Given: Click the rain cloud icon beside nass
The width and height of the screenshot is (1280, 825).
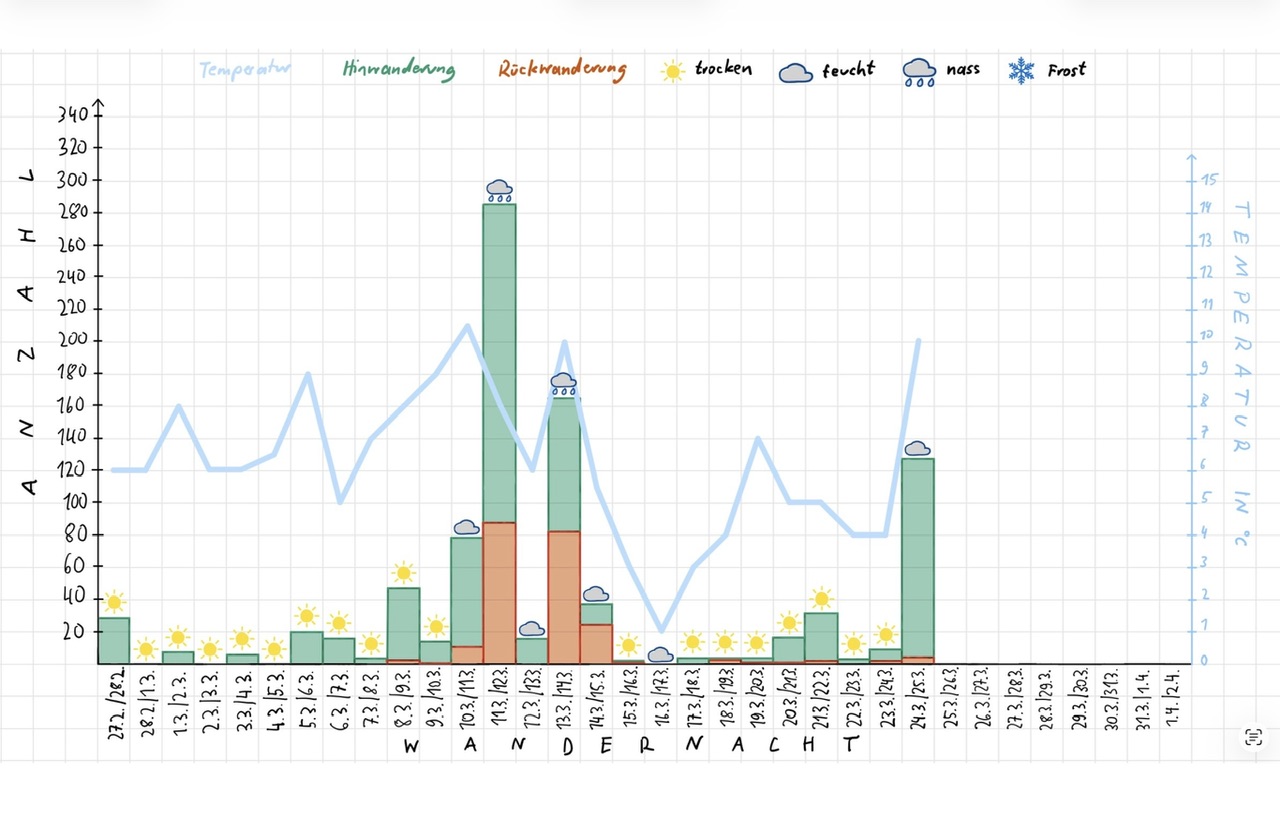Looking at the screenshot, I should [919, 72].
